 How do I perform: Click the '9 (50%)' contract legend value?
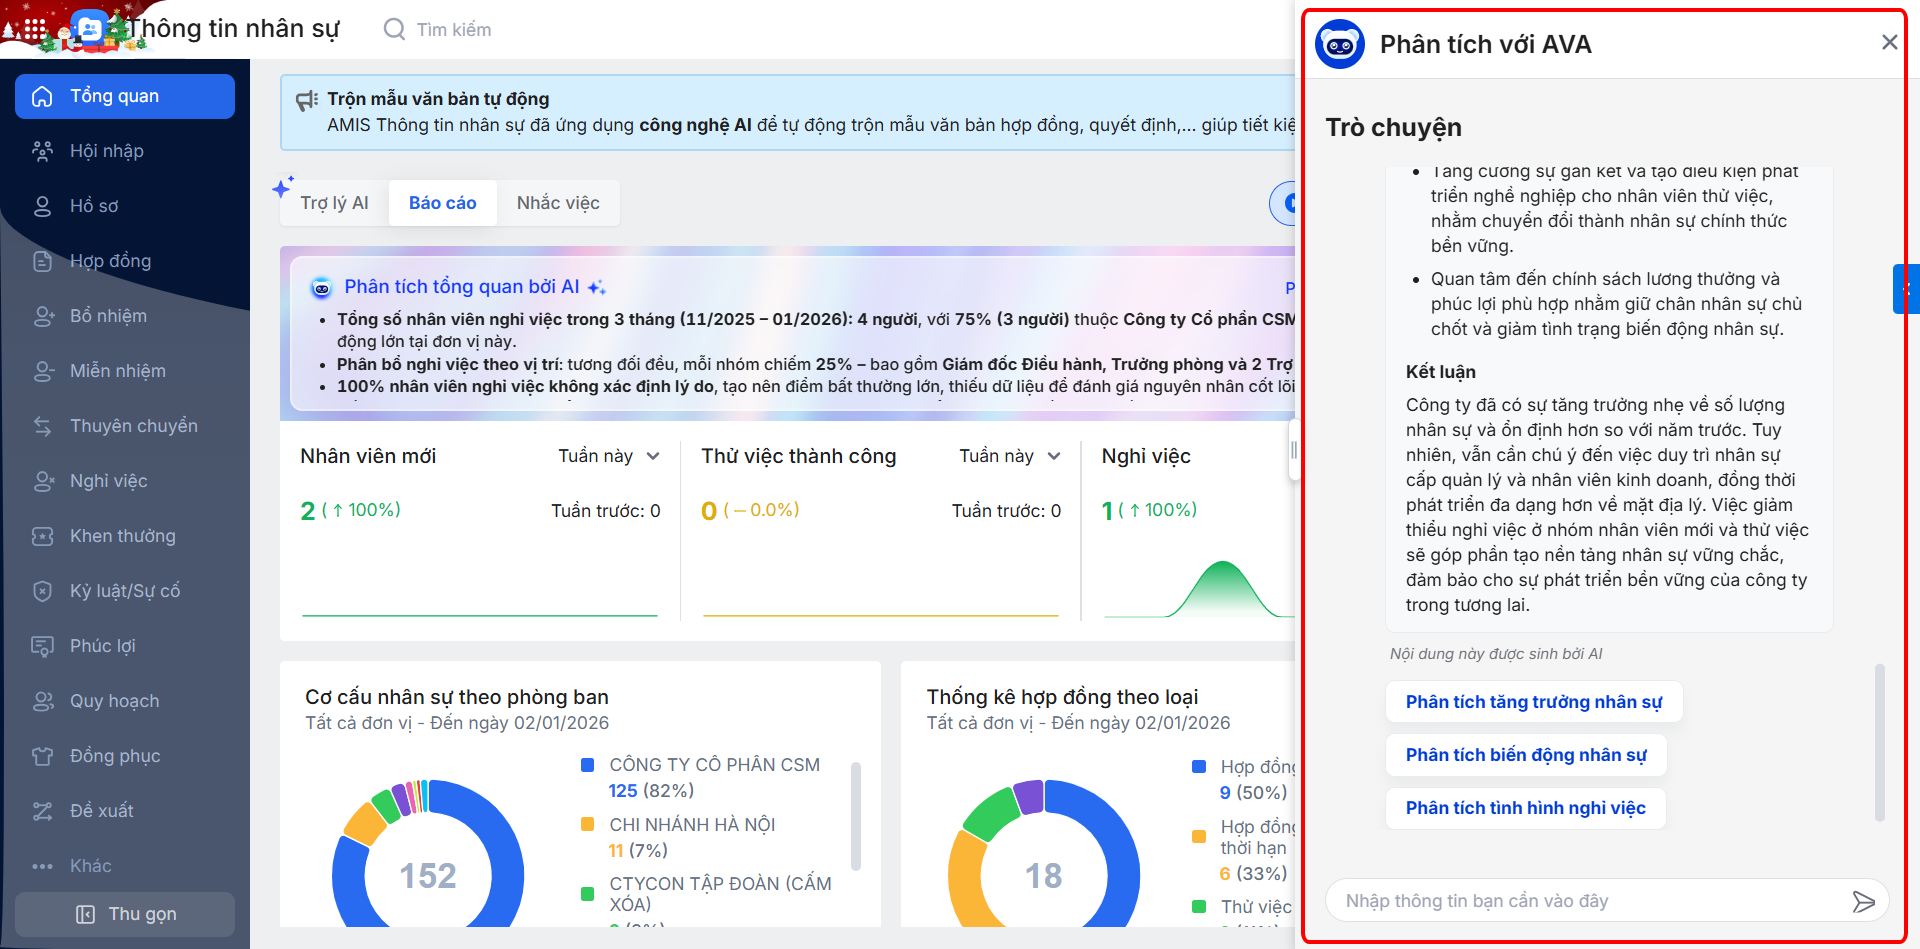(1253, 793)
